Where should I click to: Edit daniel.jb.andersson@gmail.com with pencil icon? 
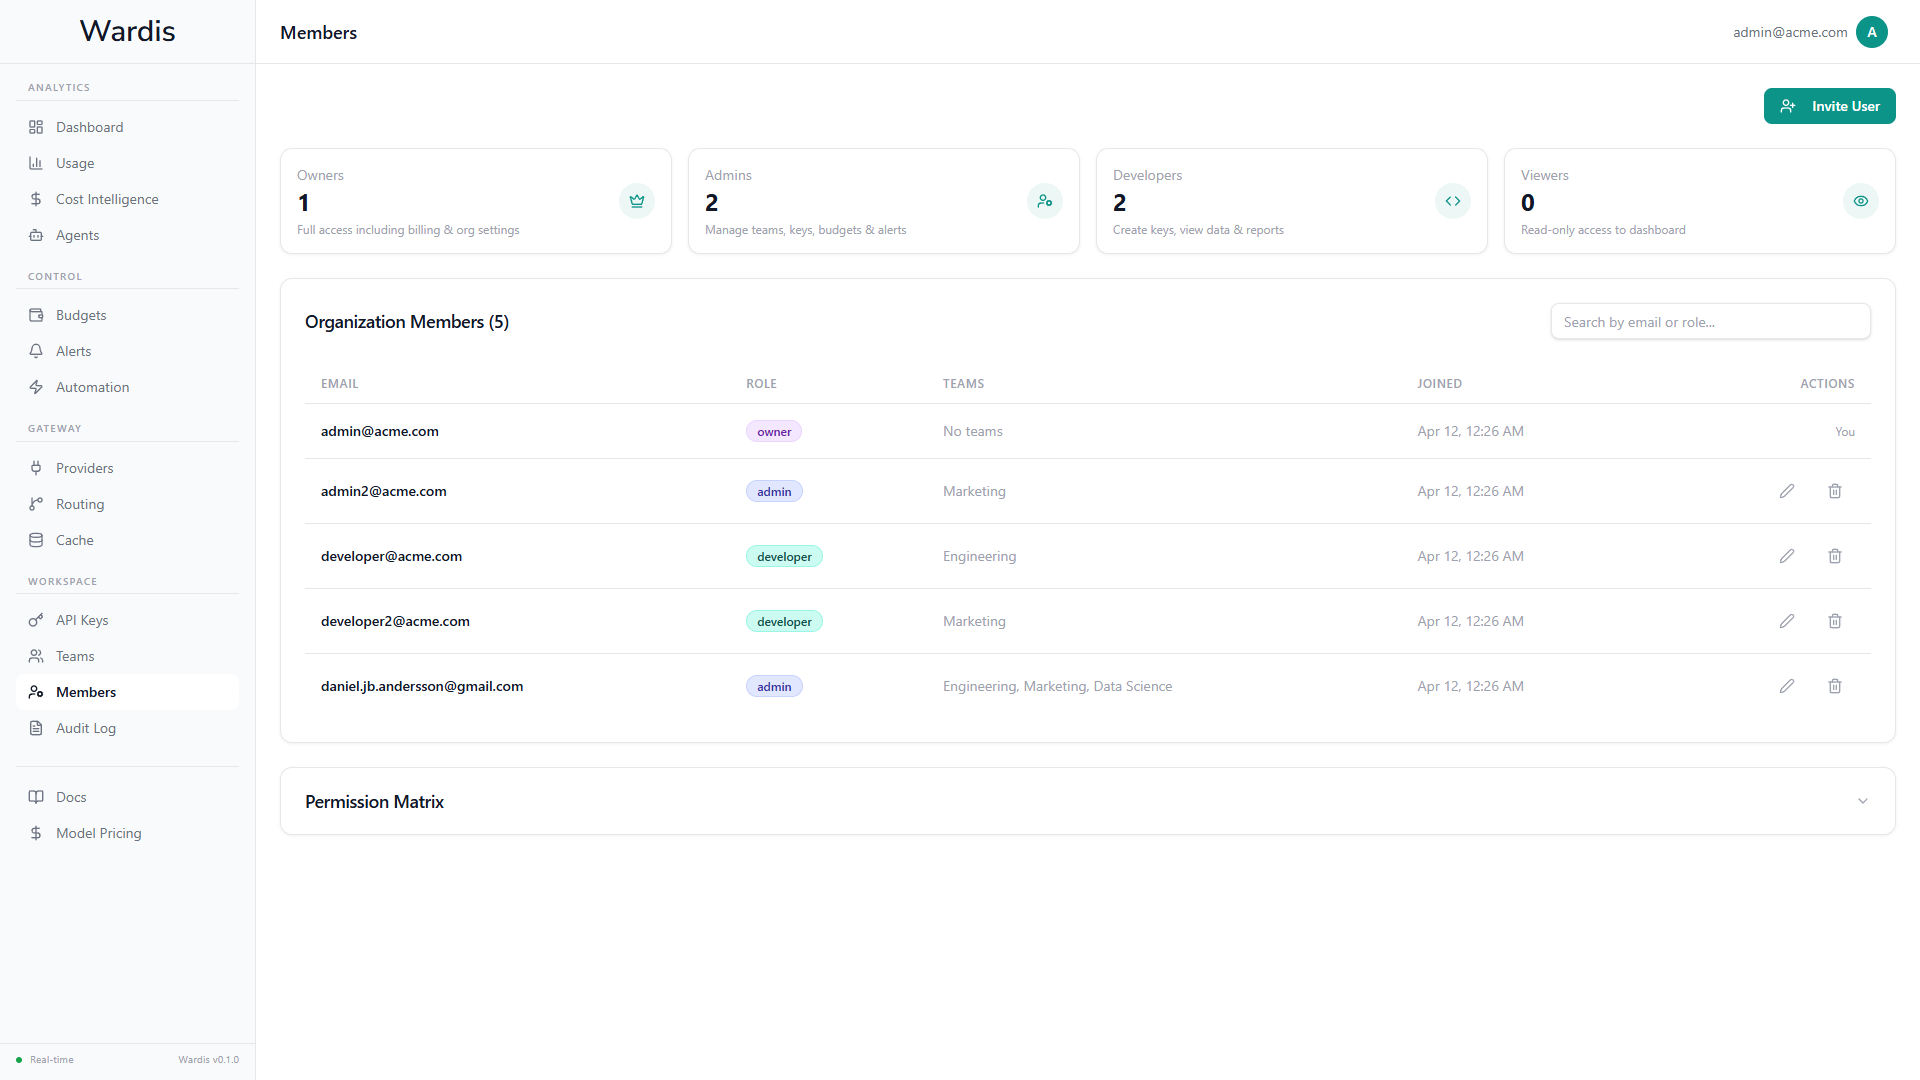click(x=1787, y=686)
